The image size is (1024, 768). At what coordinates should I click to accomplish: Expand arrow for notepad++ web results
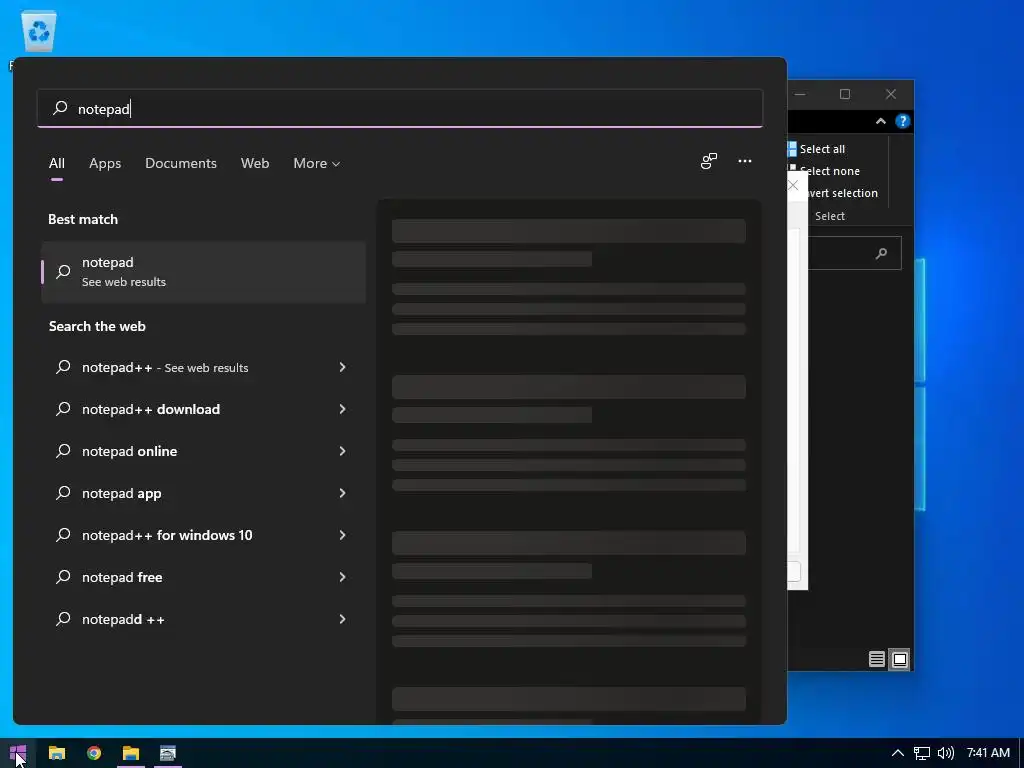[x=342, y=367]
